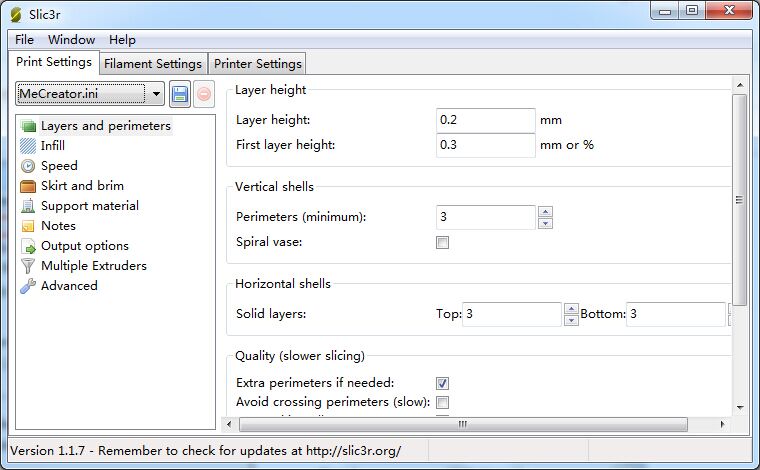Click the Perimeters minimum value field
760x470 pixels.
pos(486,217)
